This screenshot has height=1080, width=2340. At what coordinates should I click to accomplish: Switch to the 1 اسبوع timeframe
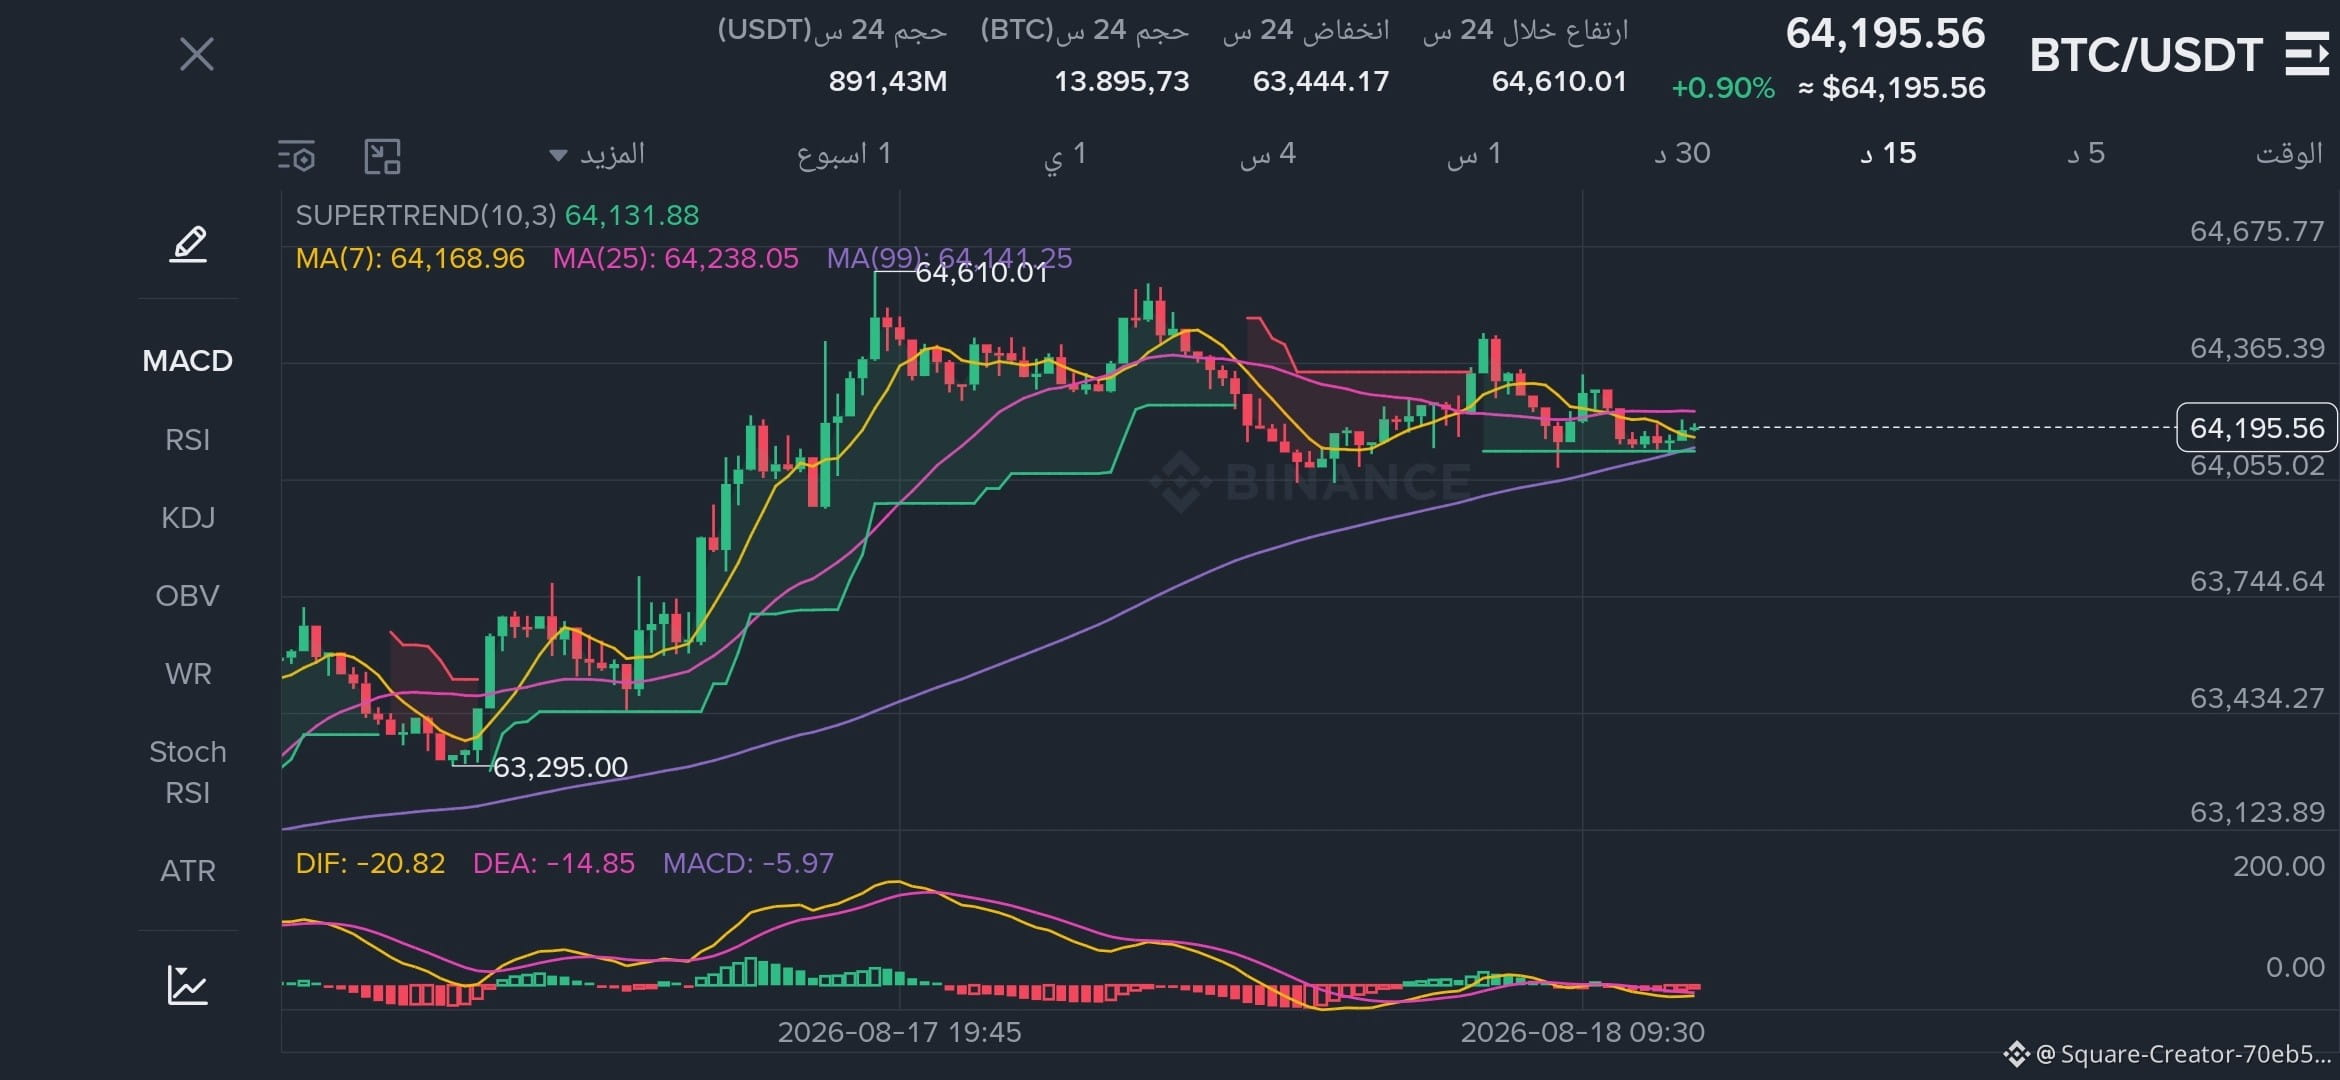coord(843,154)
